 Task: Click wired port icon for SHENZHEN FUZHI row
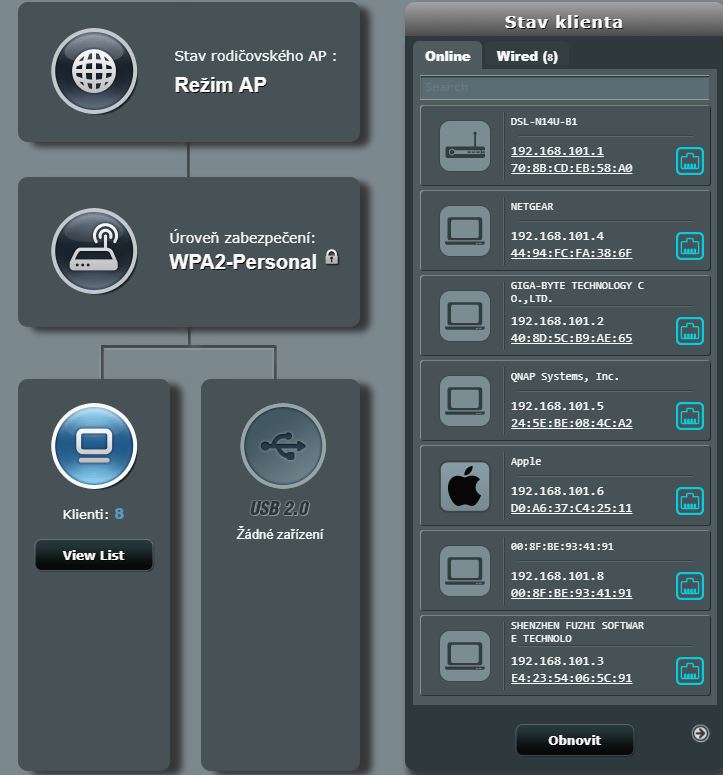(x=690, y=671)
